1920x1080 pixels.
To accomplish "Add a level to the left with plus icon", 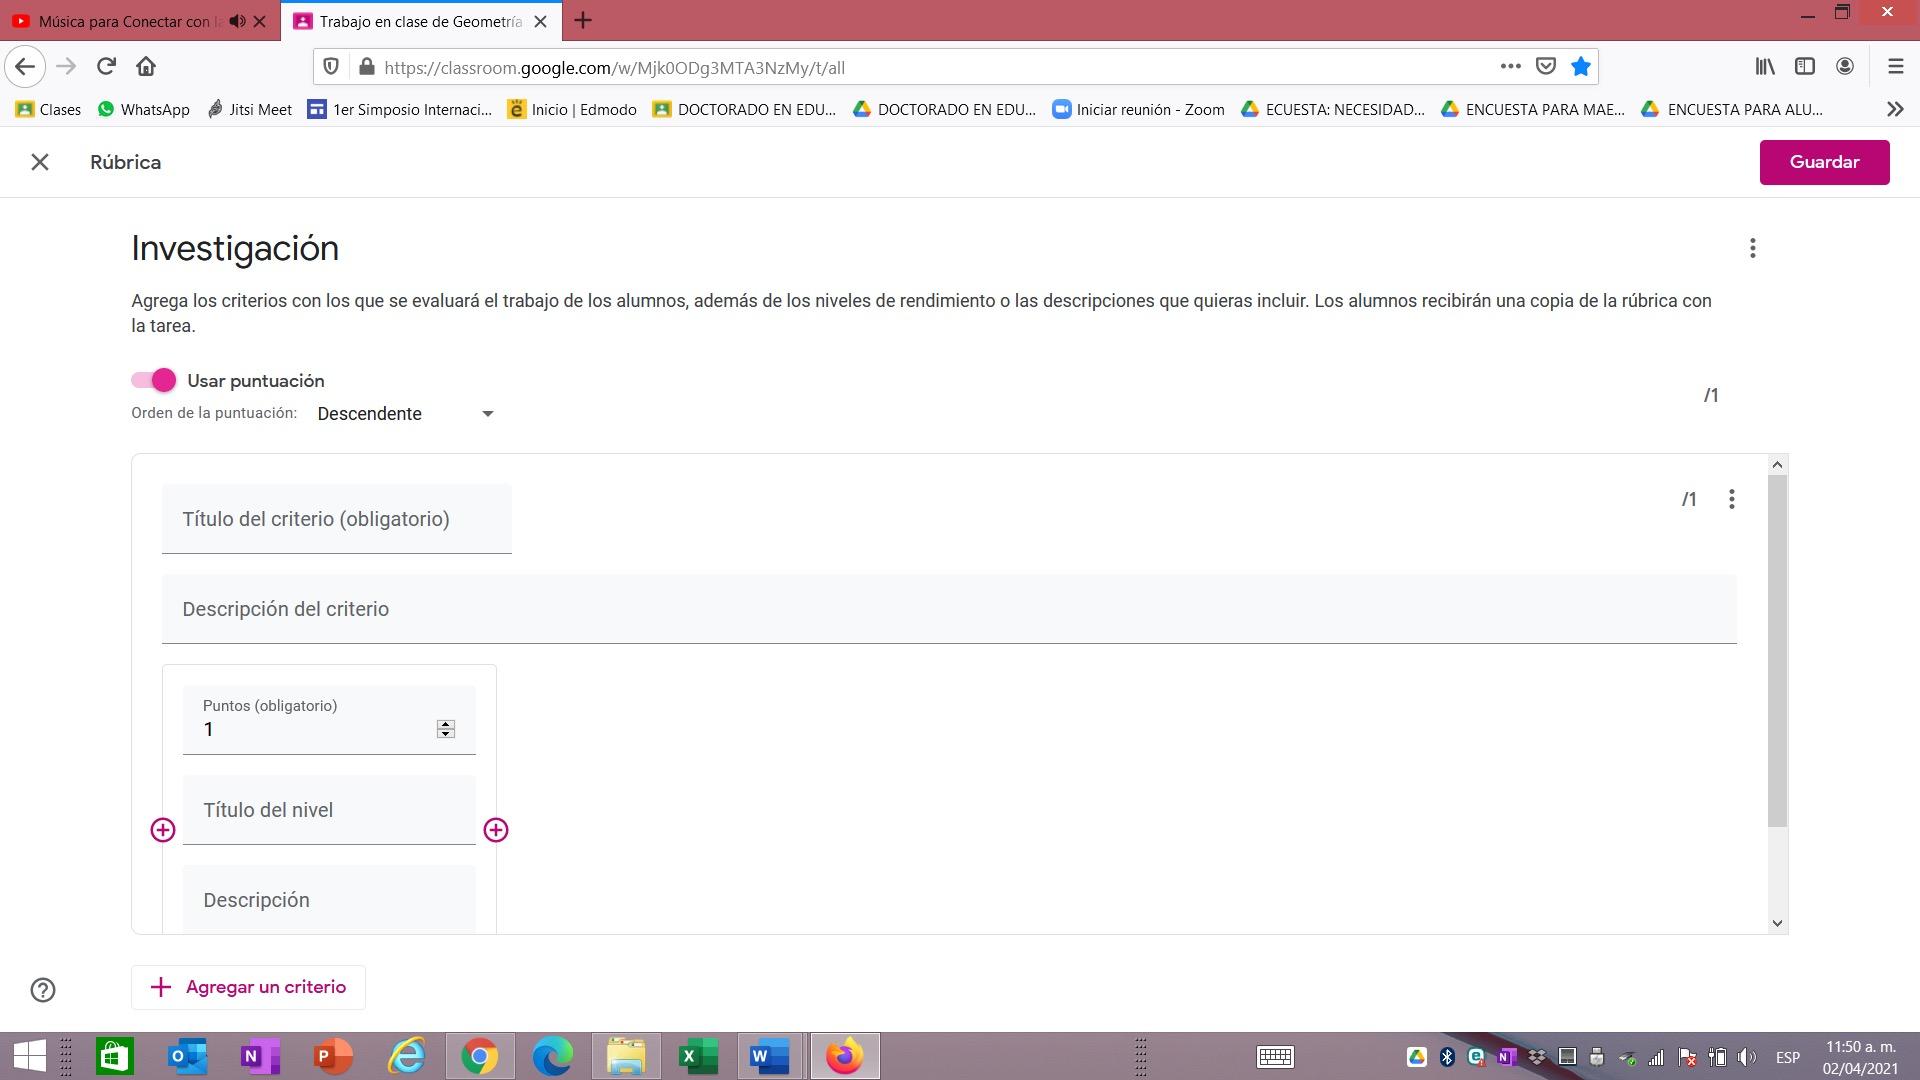I will pyautogui.click(x=163, y=830).
